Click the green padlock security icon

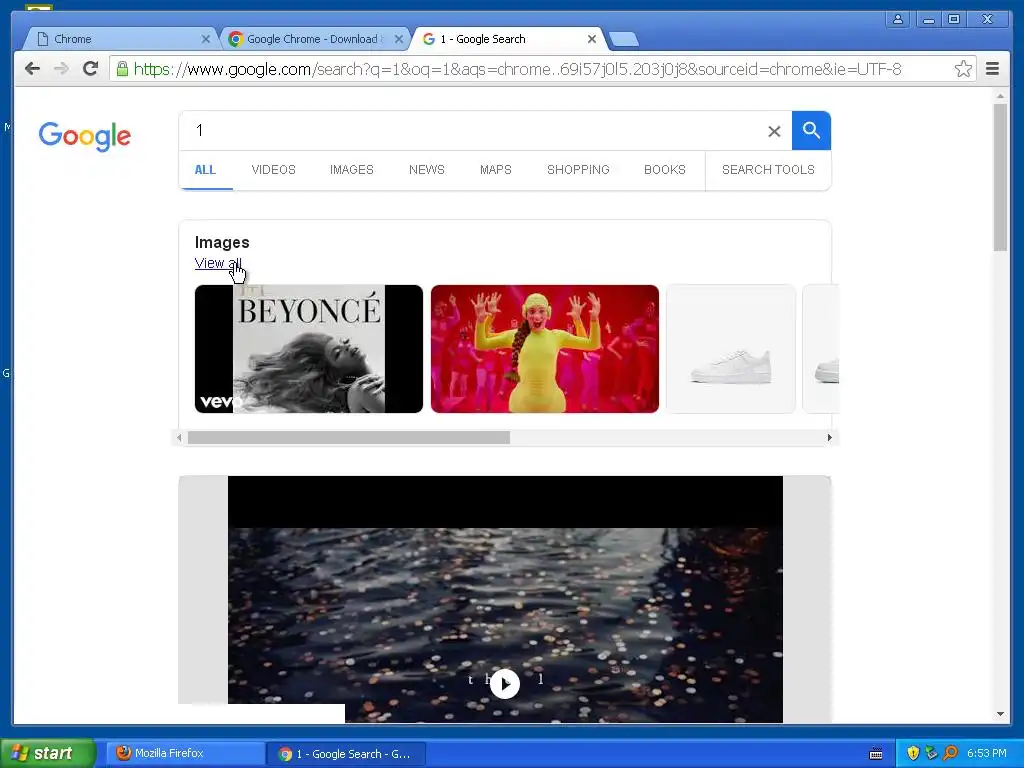121,69
